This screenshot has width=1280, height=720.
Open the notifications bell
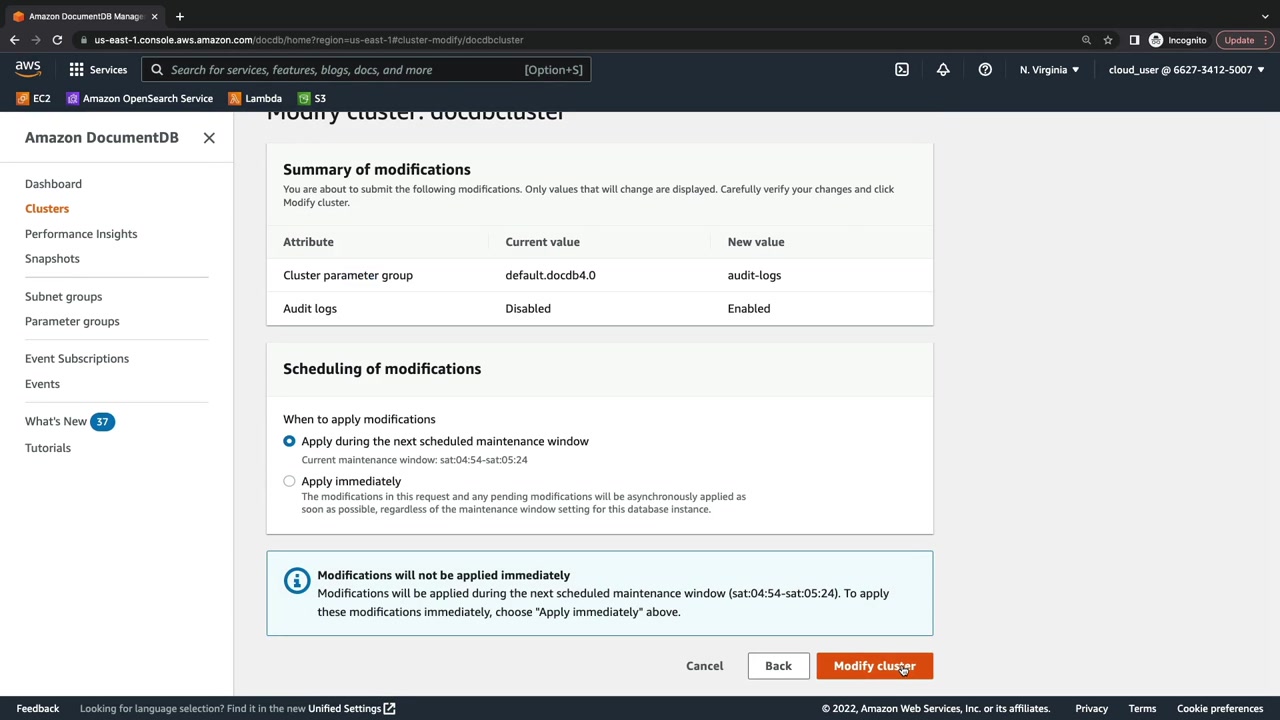click(943, 70)
